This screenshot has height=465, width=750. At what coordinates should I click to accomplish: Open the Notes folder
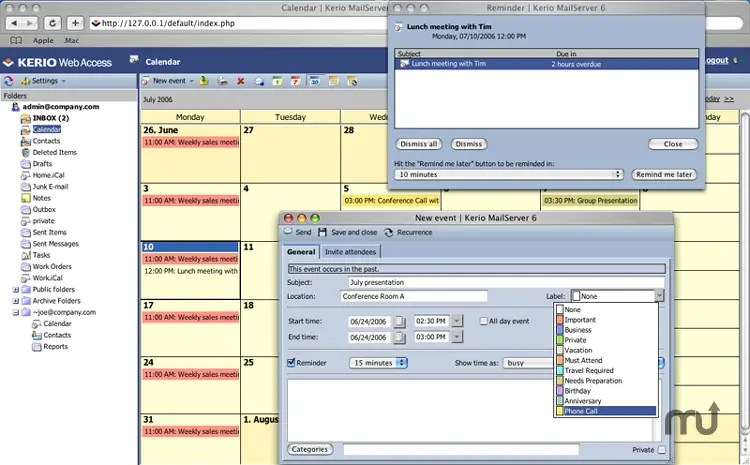point(42,198)
